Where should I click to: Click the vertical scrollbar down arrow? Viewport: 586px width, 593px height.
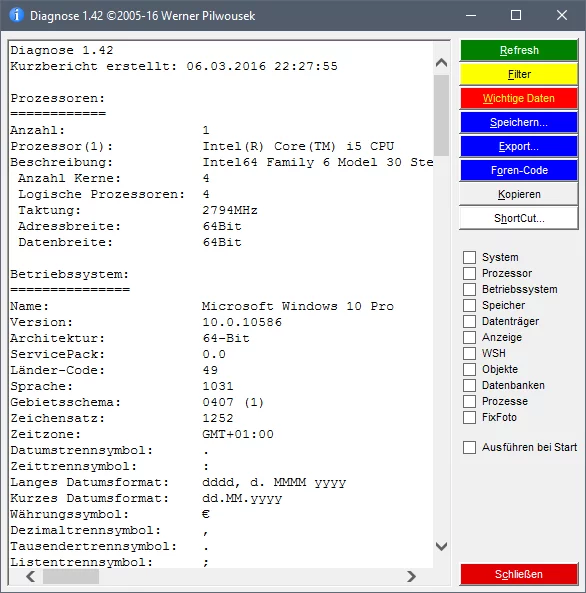point(441,546)
